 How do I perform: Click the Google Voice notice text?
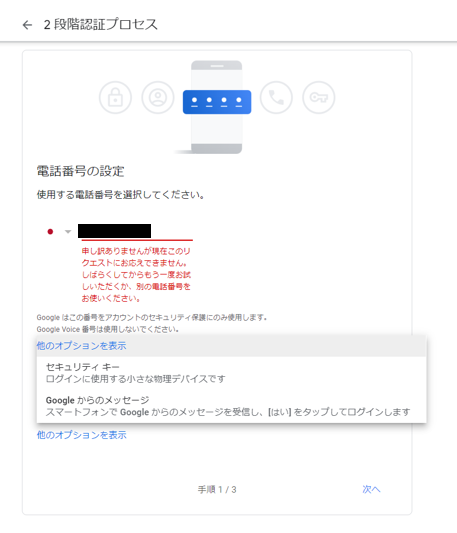(x=108, y=329)
